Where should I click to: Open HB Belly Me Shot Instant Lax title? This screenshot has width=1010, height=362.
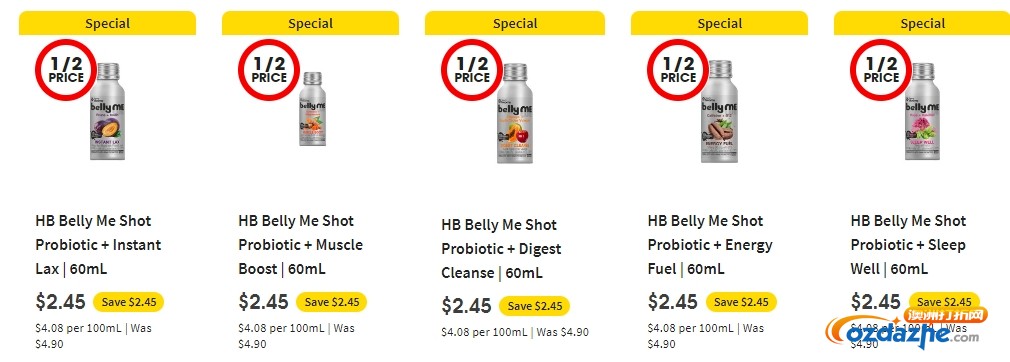click(99, 245)
